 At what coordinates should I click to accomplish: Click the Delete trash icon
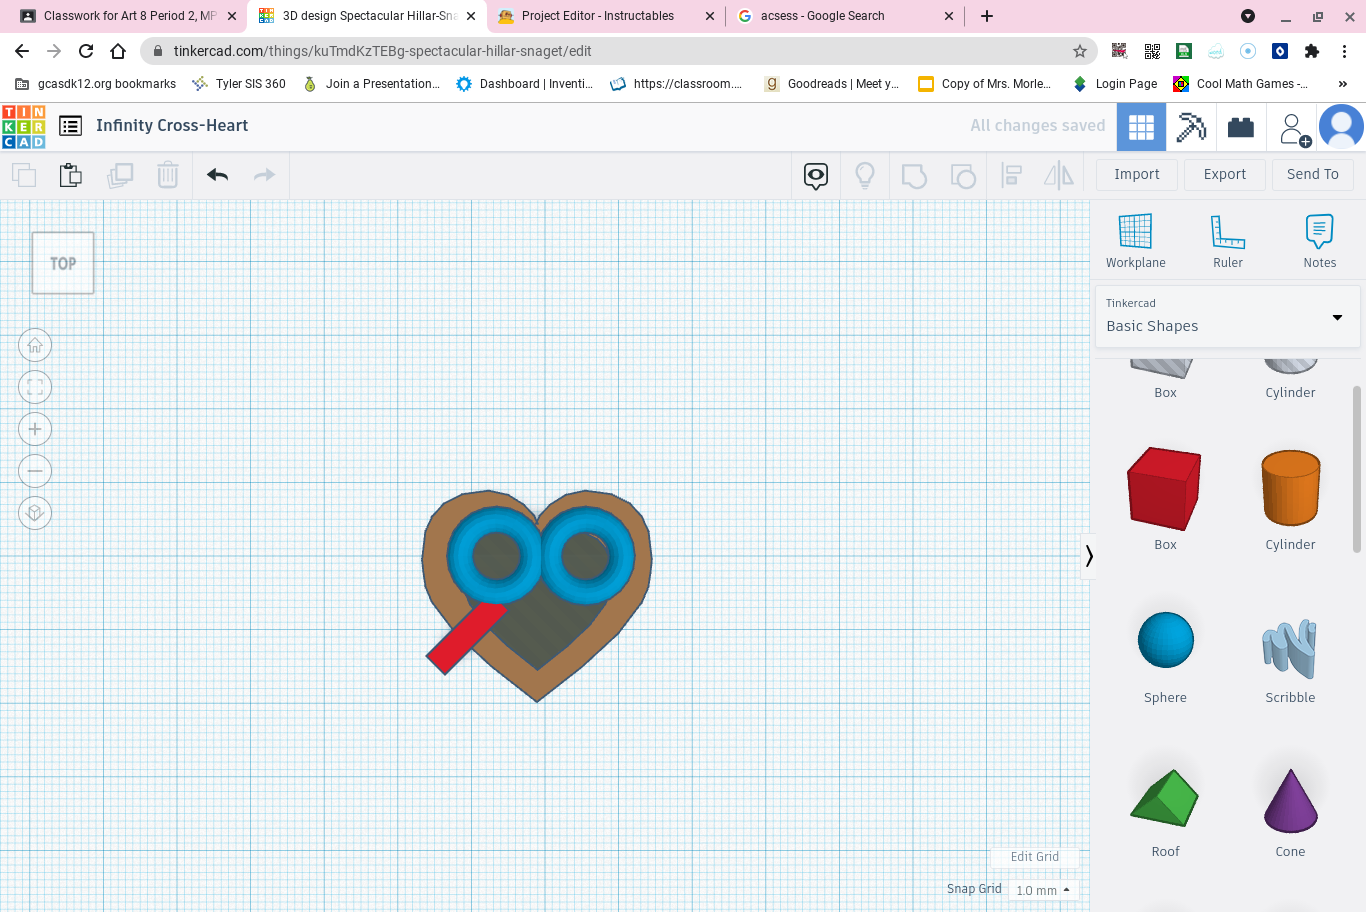[x=168, y=175]
